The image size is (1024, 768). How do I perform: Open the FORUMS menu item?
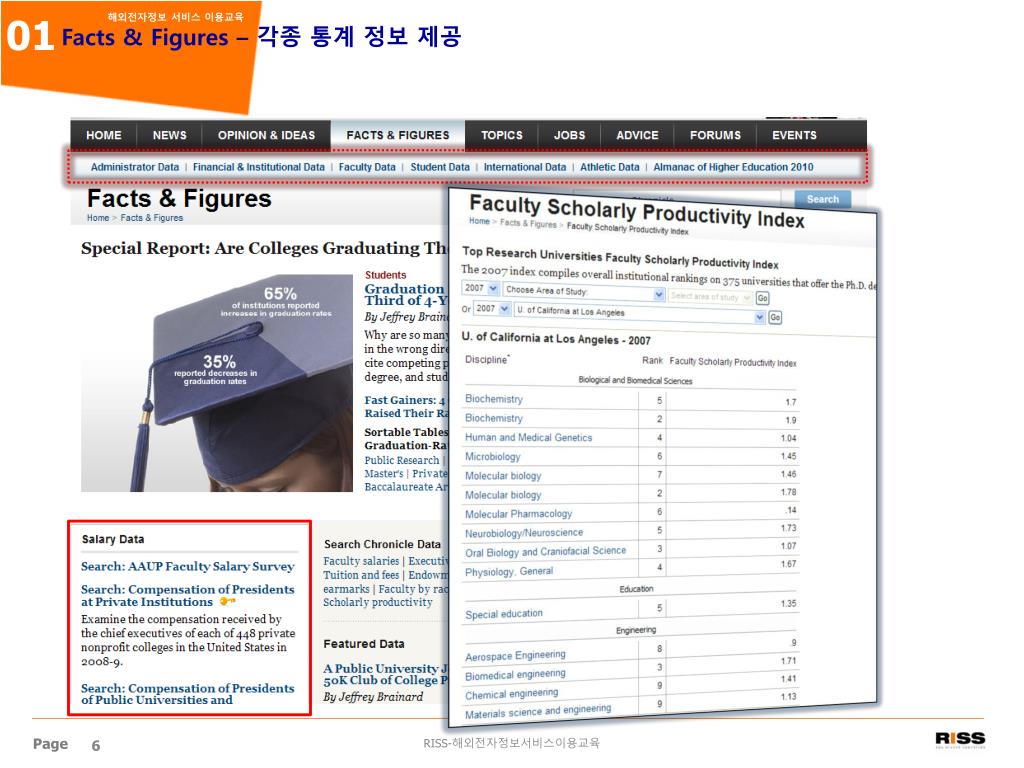[x=715, y=135]
